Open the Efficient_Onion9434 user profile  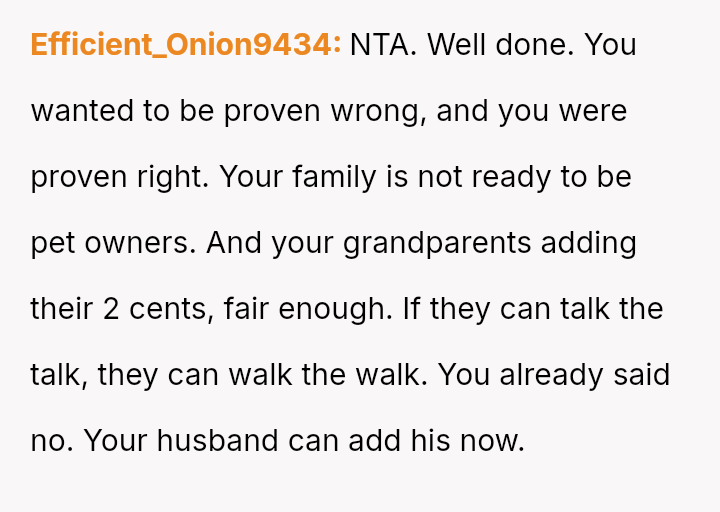point(185,45)
